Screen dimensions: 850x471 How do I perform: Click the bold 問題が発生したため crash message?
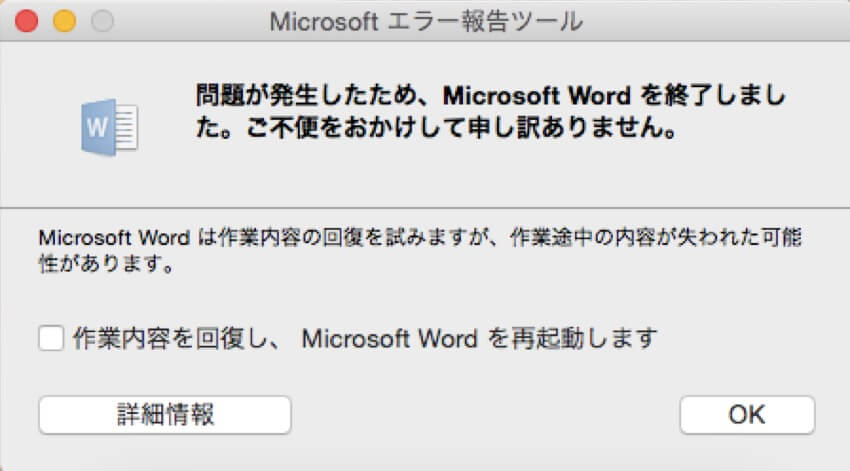[491, 111]
